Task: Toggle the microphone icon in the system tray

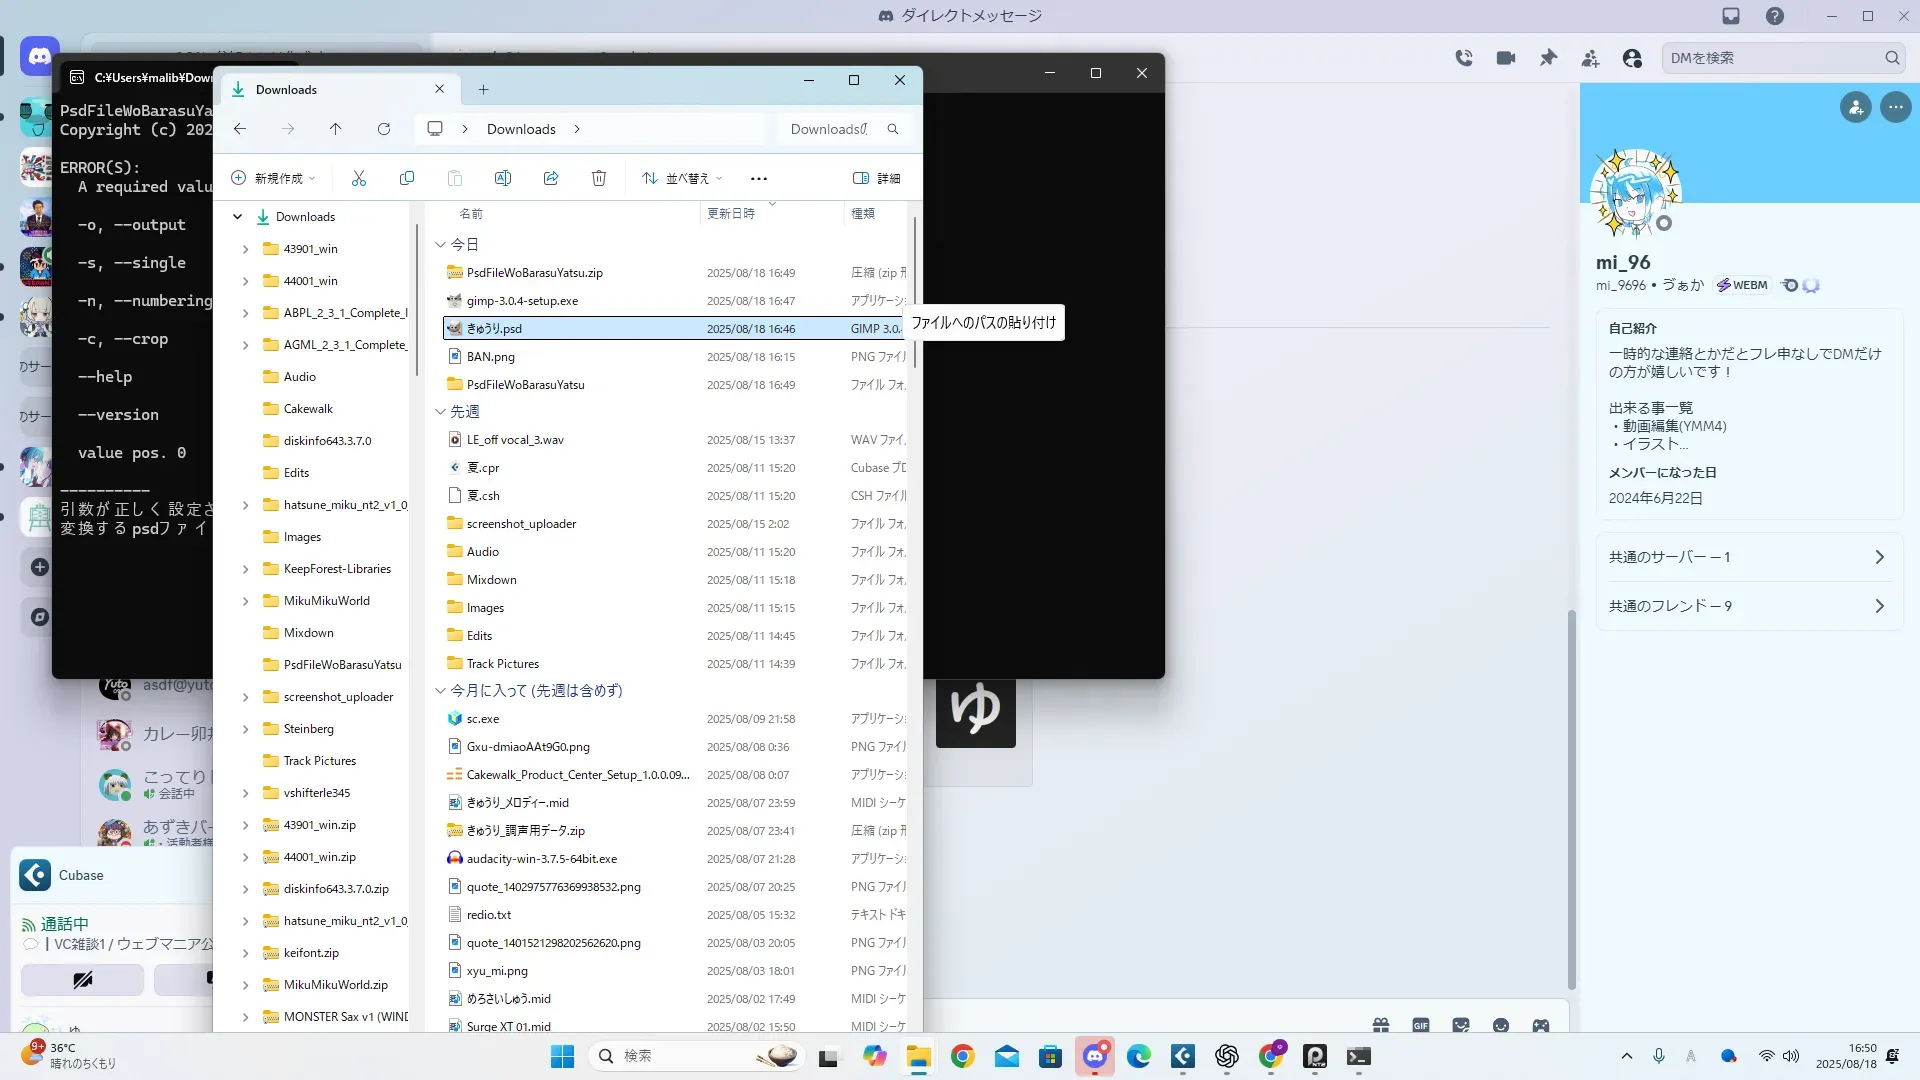Action: pyautogui.click(x=1659, y=1056)
